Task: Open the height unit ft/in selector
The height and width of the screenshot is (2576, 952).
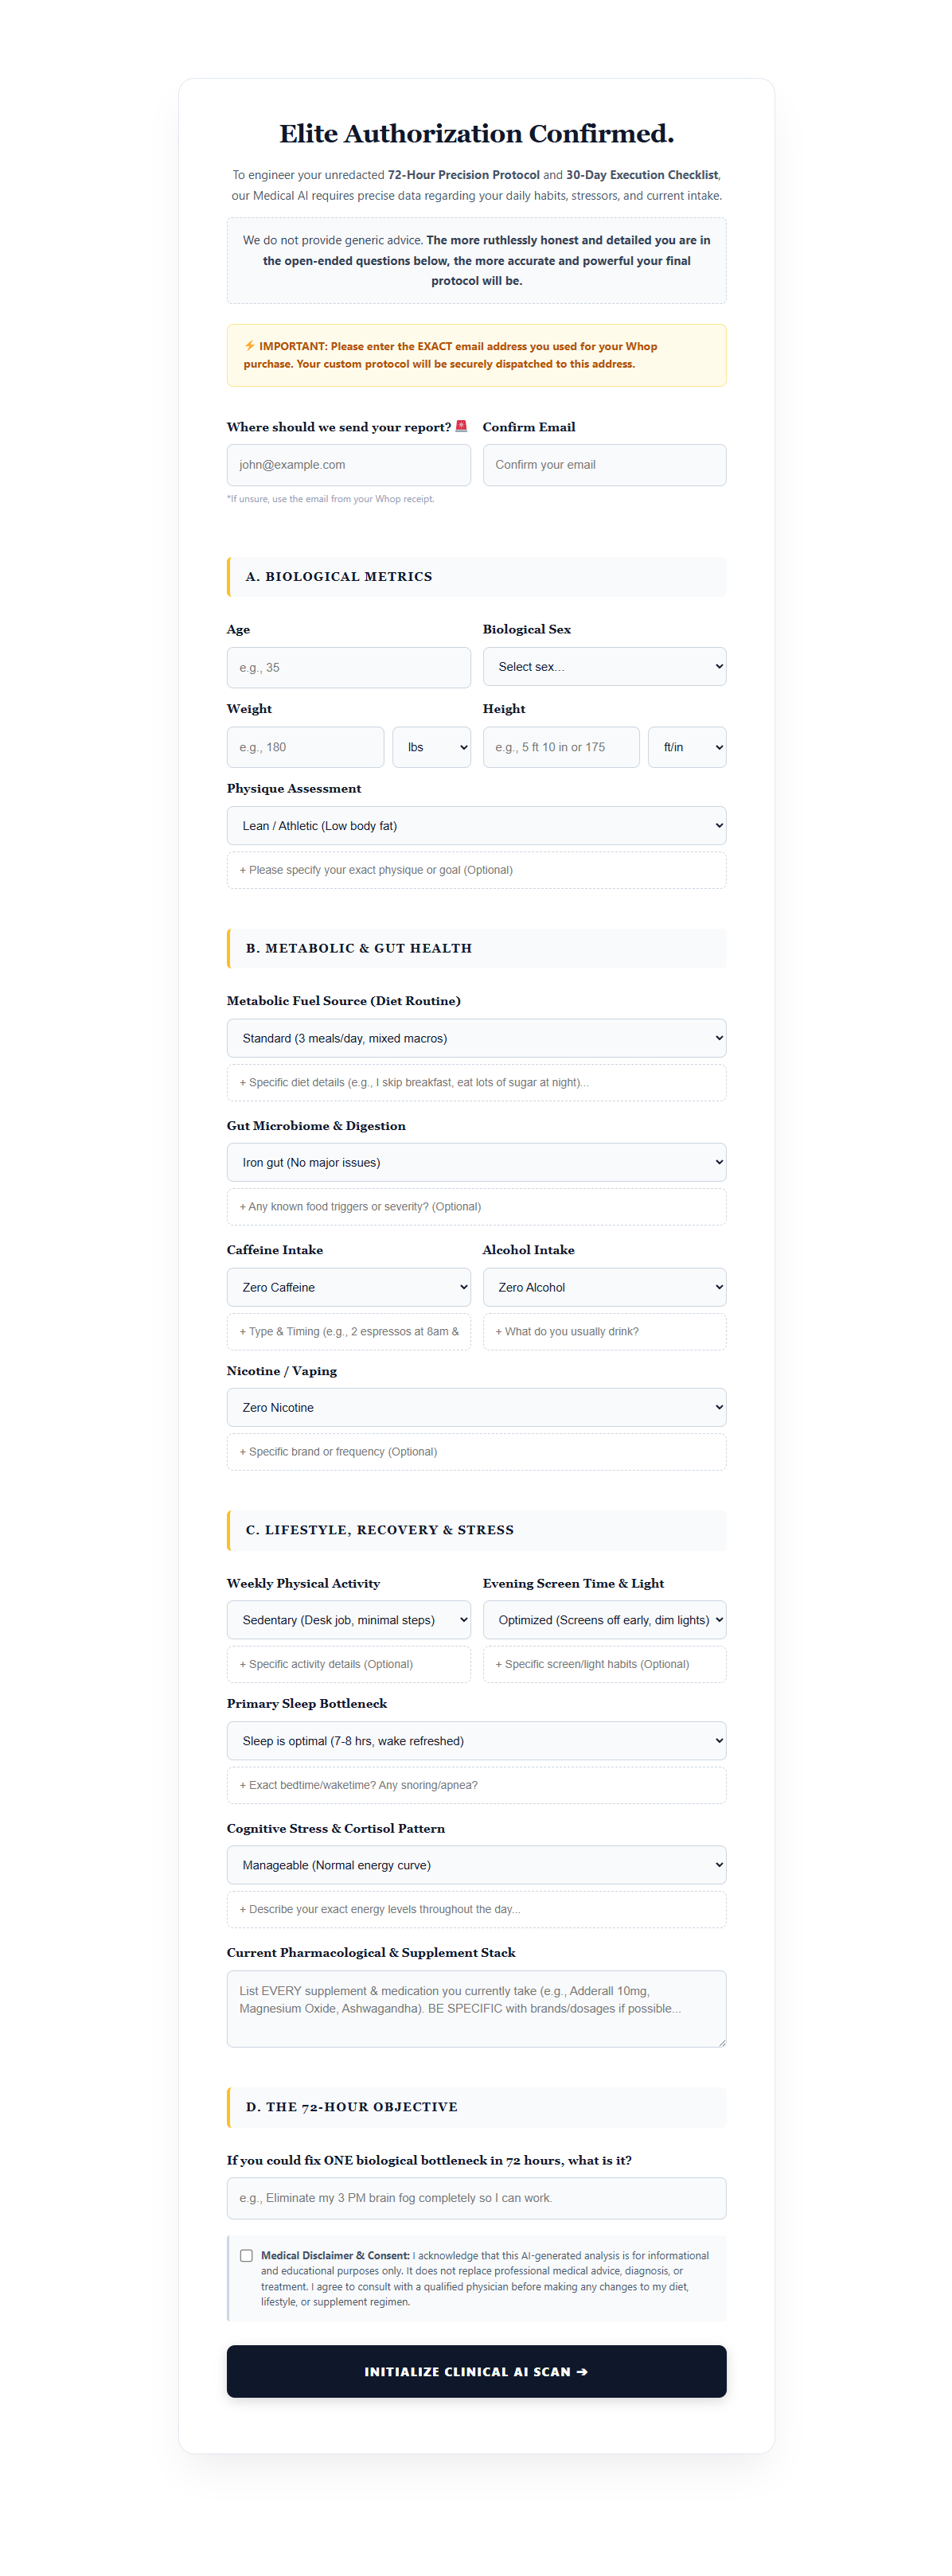Action: pyautogui.click(x=687, y=747)
